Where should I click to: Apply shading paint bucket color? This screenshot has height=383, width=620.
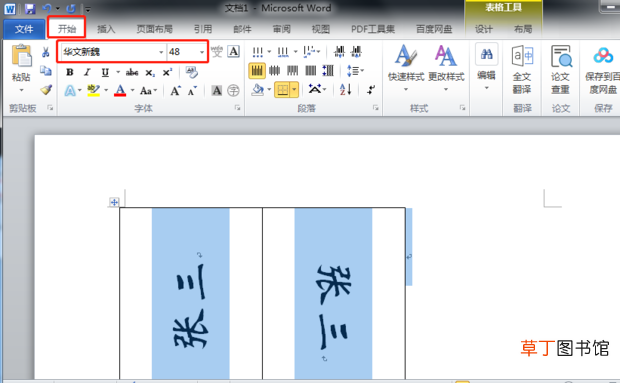click(258, 90)
